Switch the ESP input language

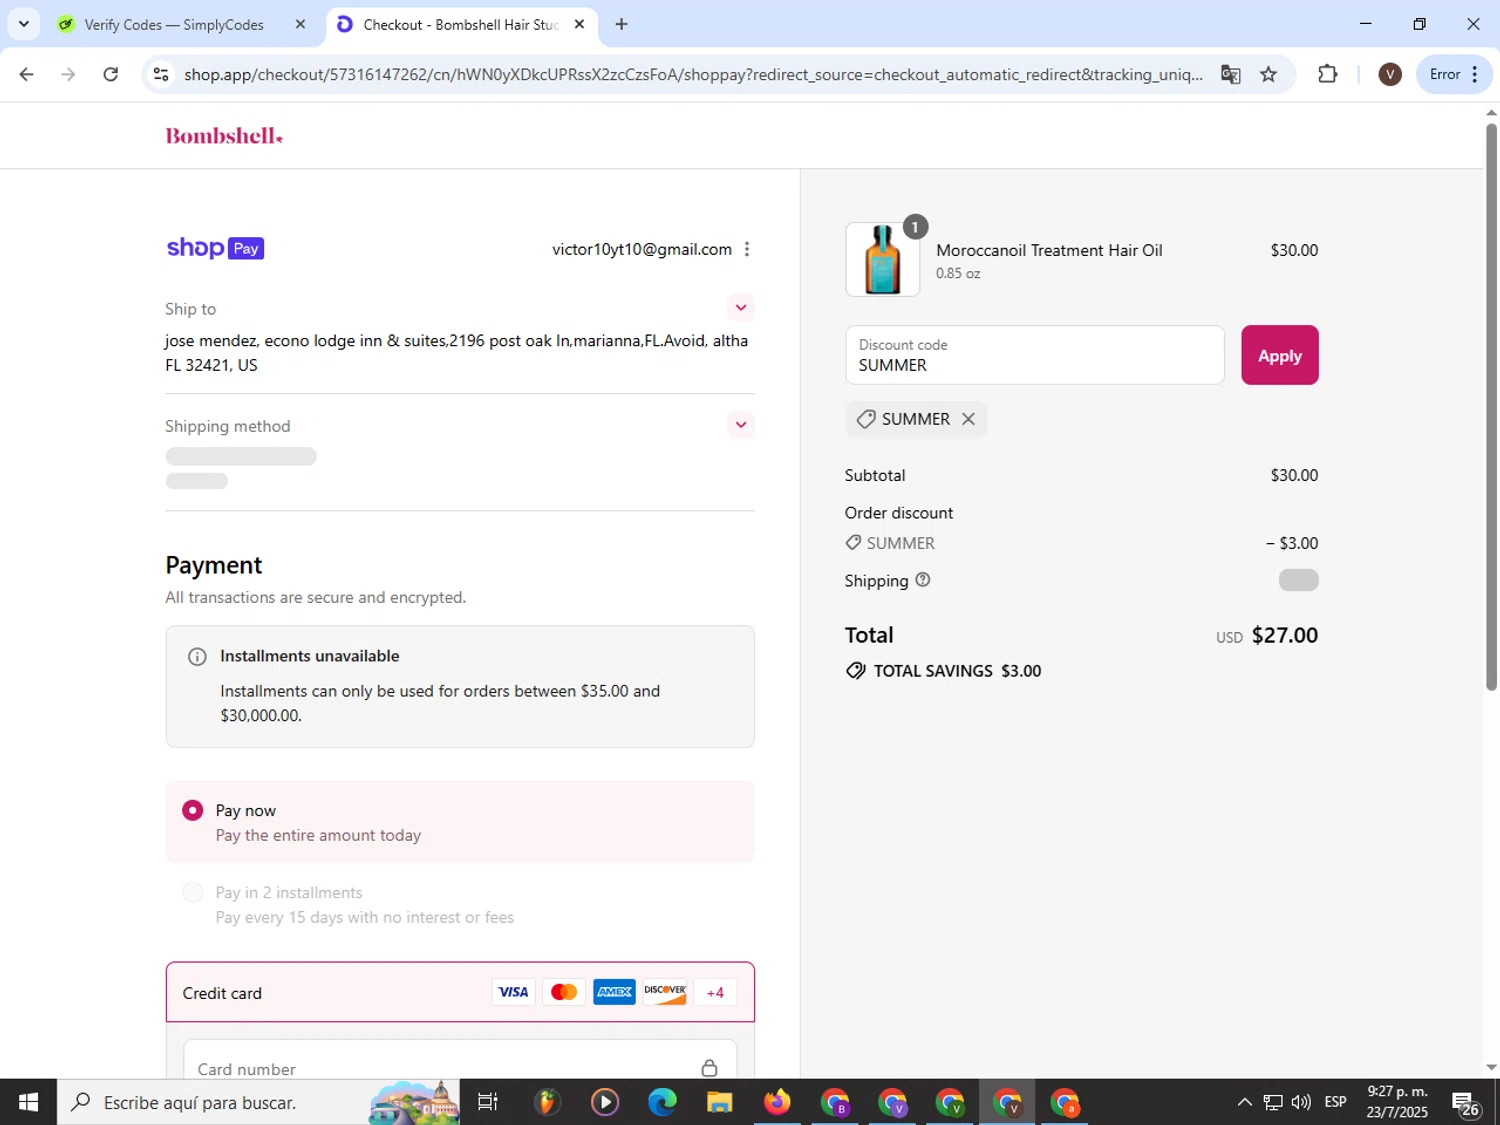coord(1335,1102)
